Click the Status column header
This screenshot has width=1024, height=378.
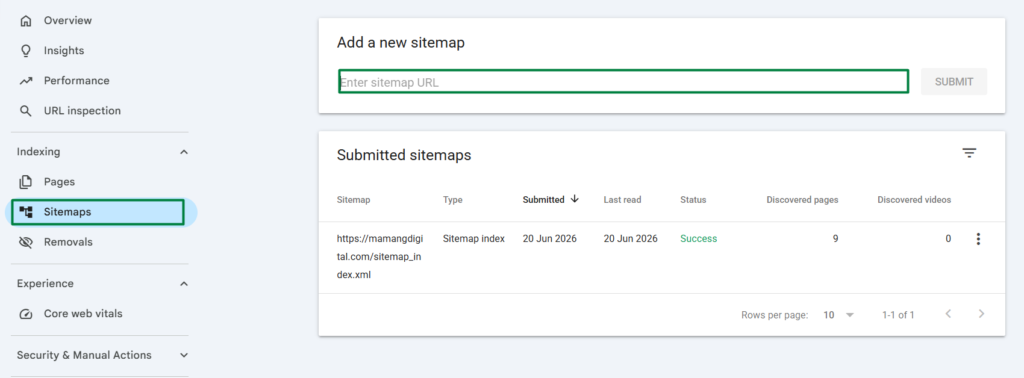(x=693, y=200)
